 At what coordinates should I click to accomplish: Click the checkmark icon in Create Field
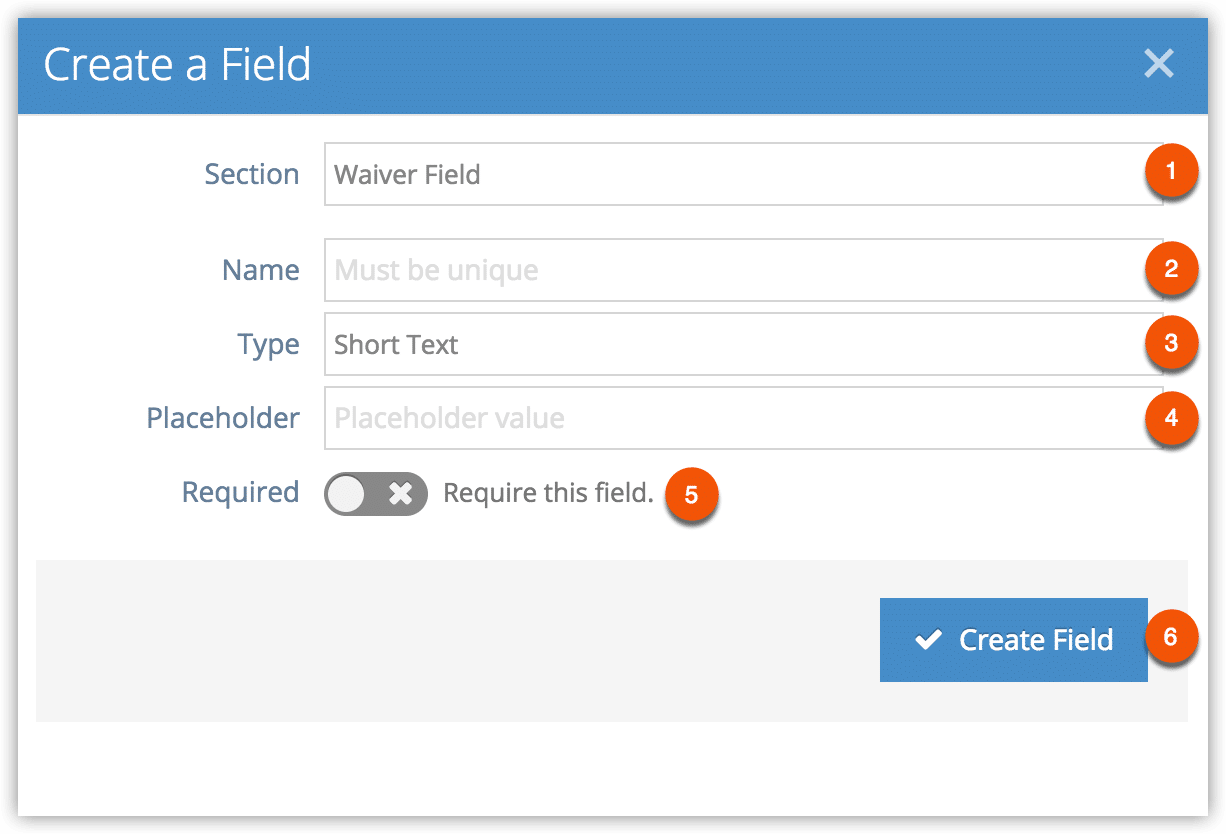[x=929, y=639]
